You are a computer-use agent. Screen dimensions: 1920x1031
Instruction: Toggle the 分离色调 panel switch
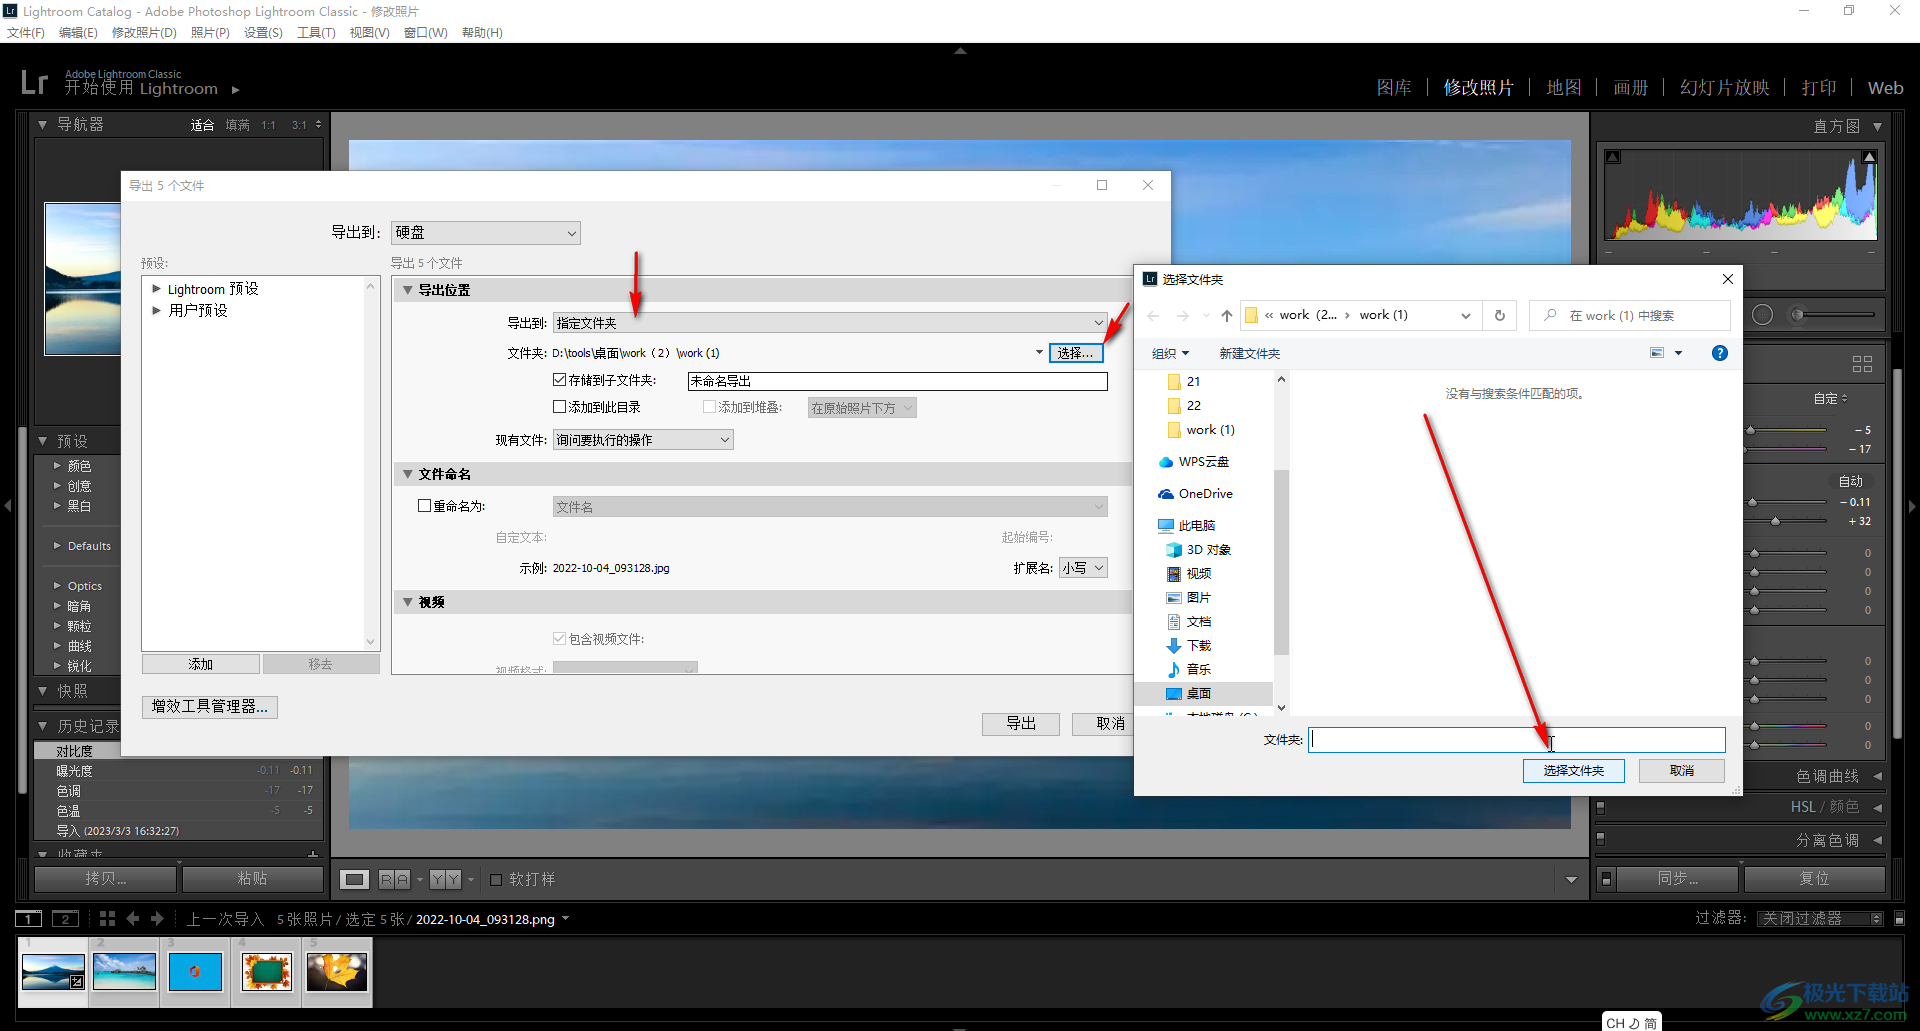(x=1601, y=839)
